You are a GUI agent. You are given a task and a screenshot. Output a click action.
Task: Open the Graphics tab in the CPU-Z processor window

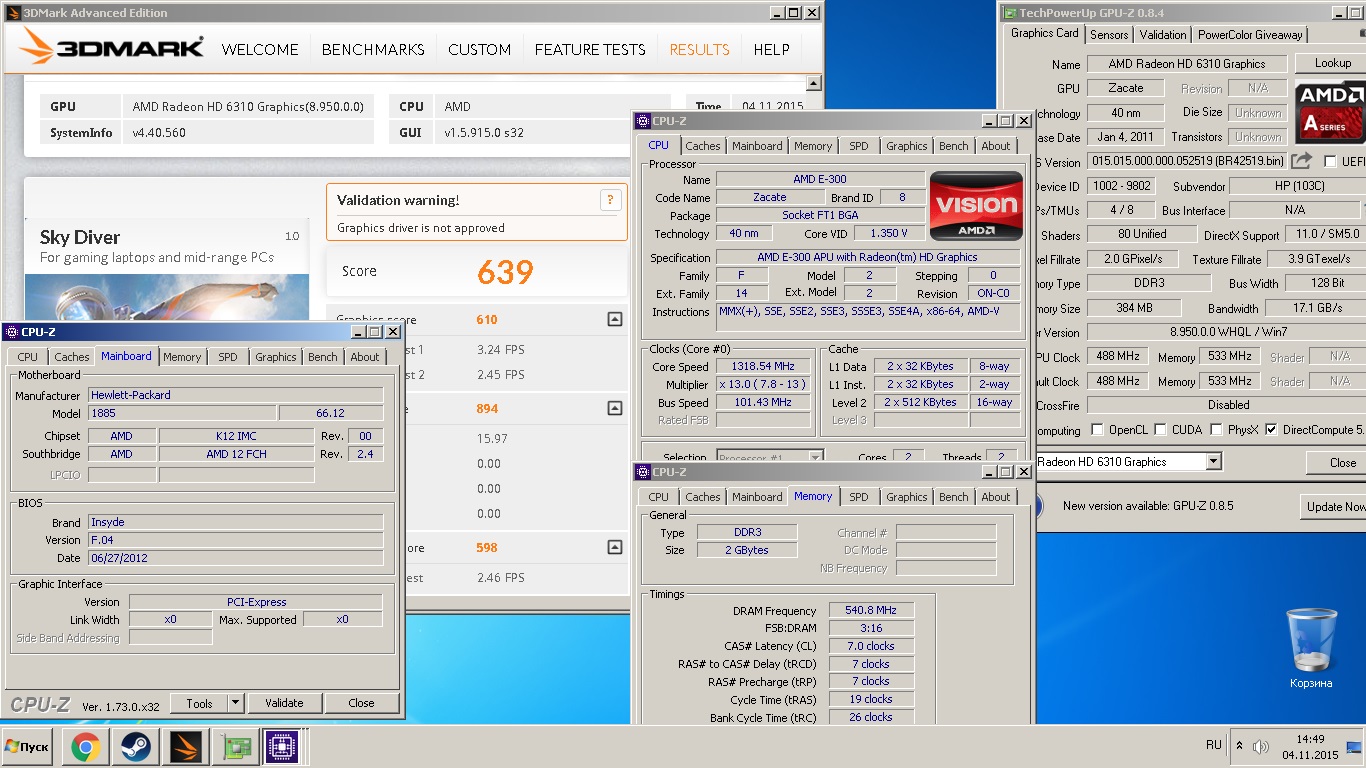coord(906,146)
